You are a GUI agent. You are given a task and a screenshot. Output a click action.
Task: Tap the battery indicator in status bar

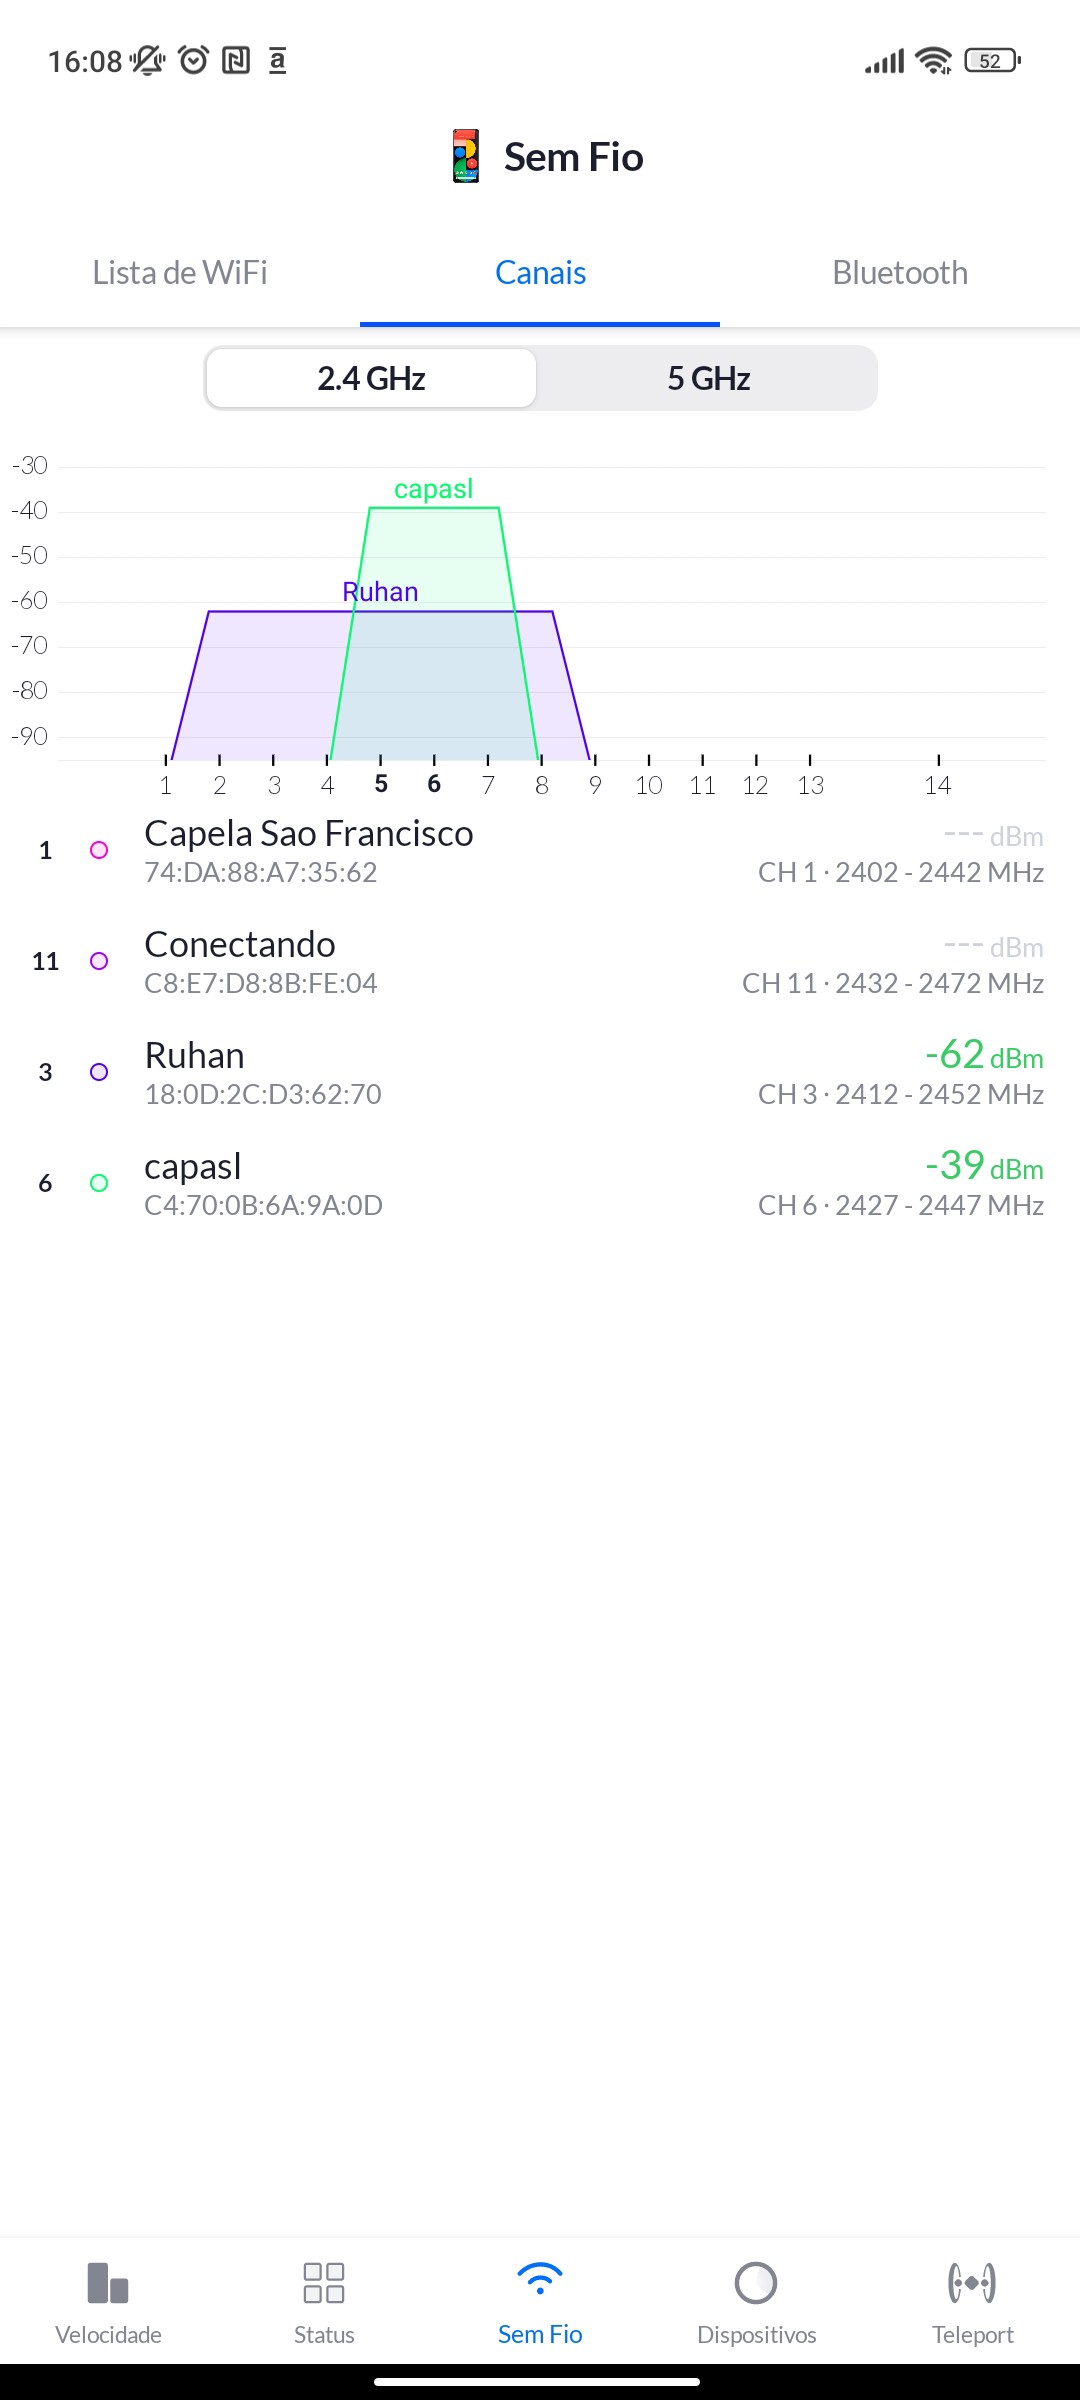[x=991, y=61]
